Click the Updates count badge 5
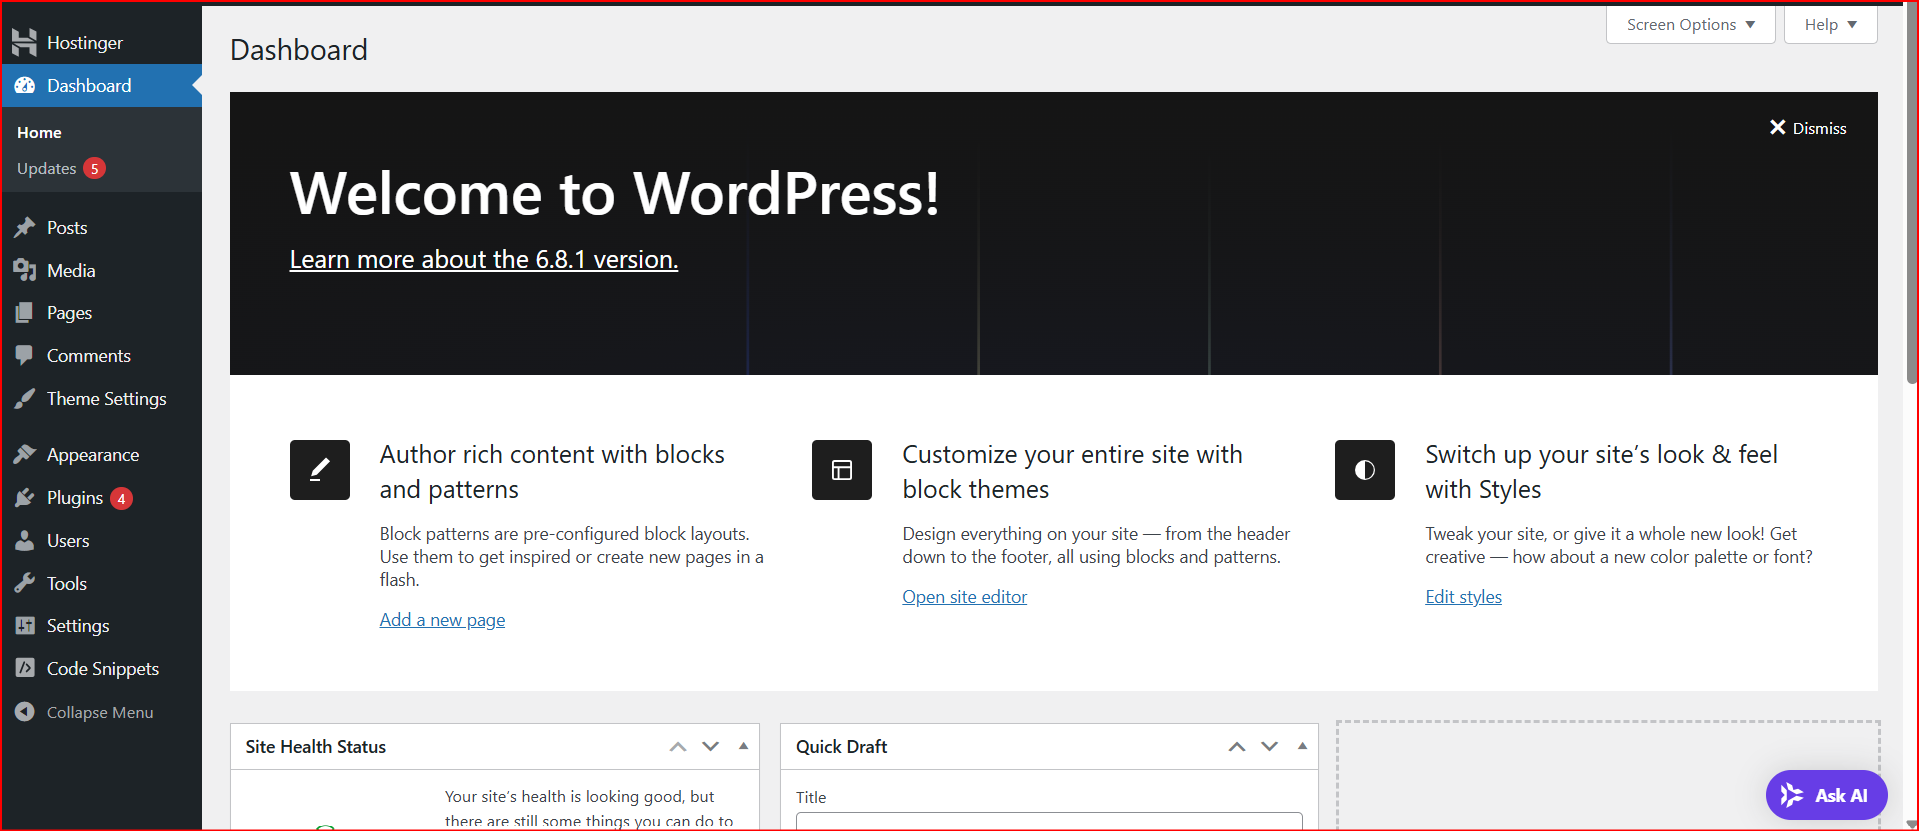The width and height of the screenshot is (1919, 831). point(94,168)
